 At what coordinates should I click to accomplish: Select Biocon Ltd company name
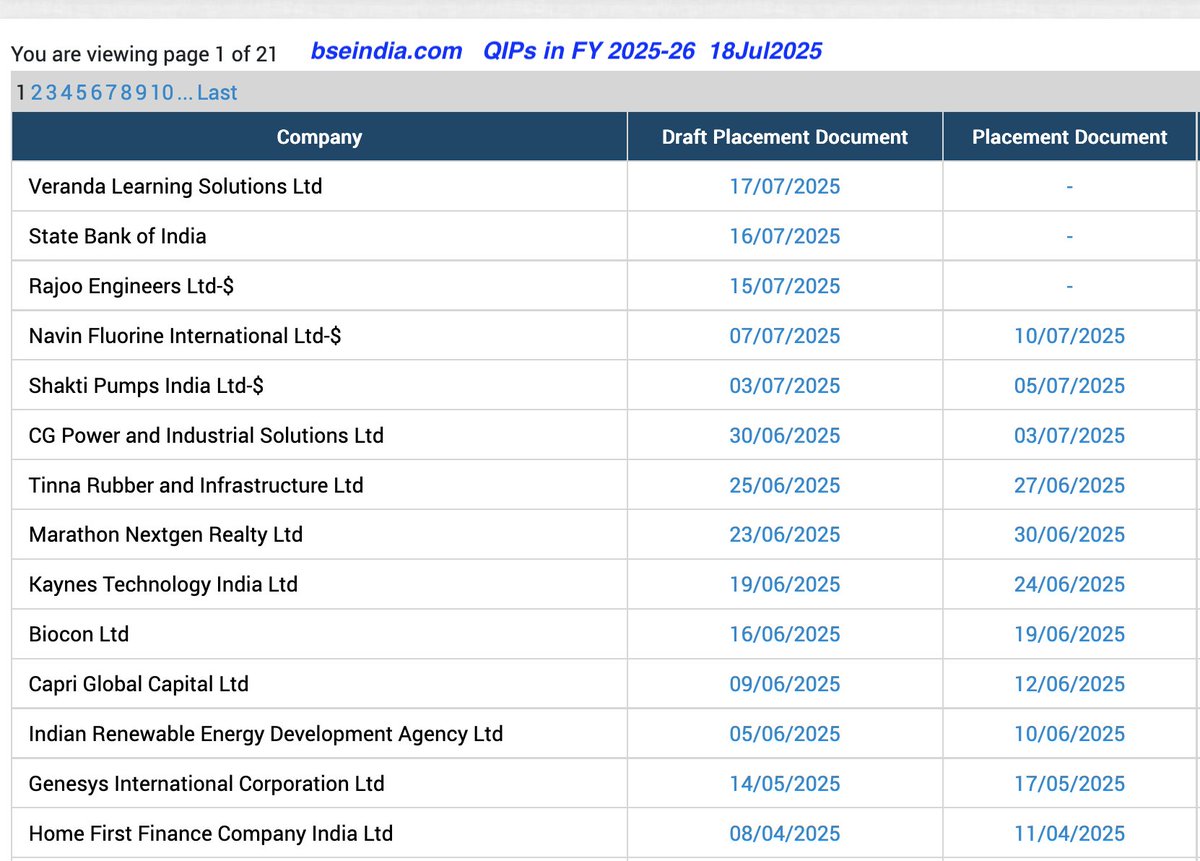(79, 635)
